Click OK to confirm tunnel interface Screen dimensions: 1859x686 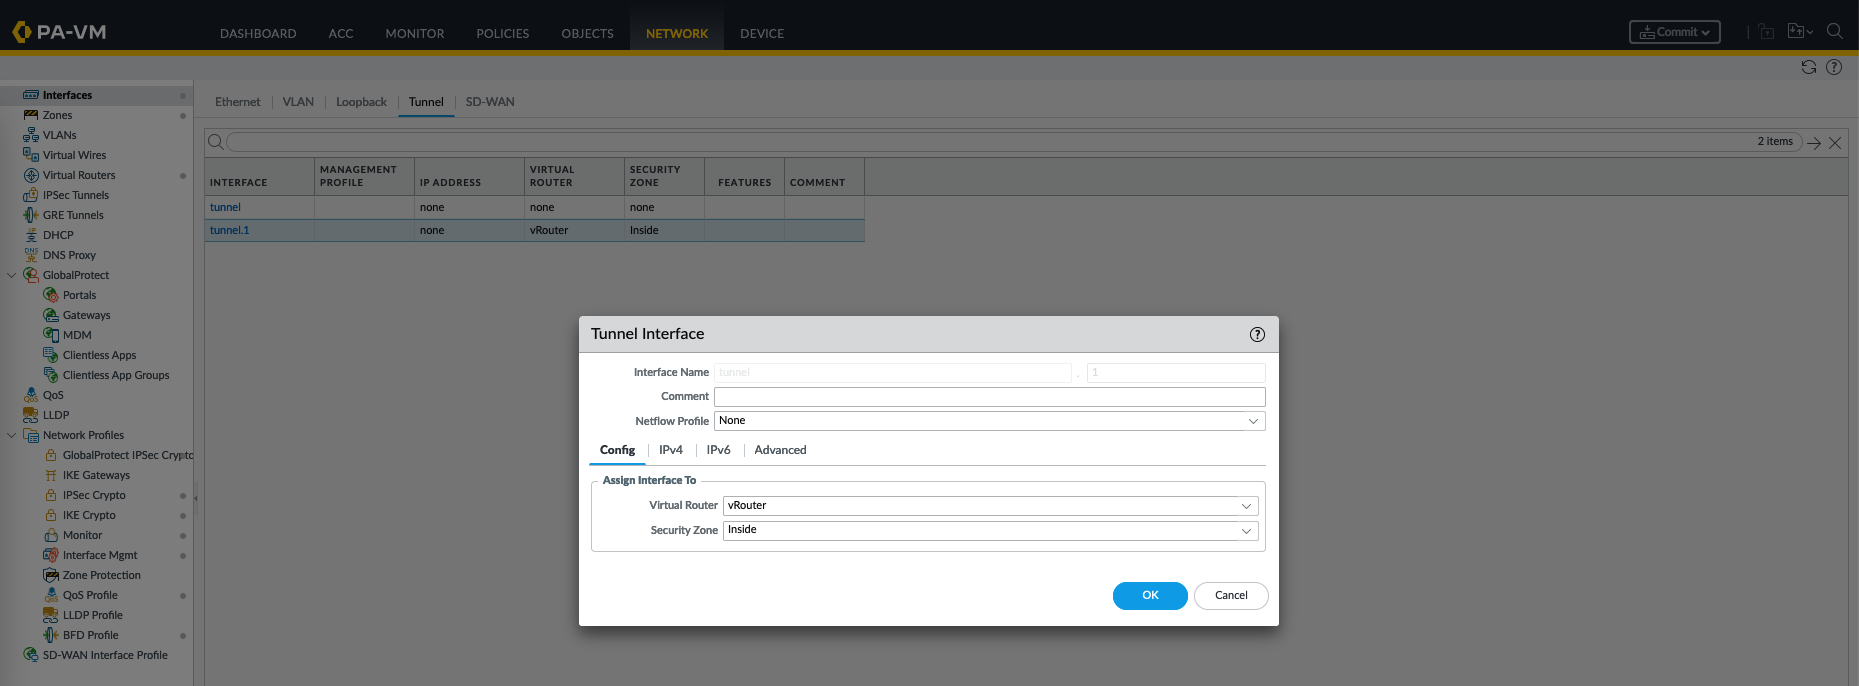(x=1150, y=595)
